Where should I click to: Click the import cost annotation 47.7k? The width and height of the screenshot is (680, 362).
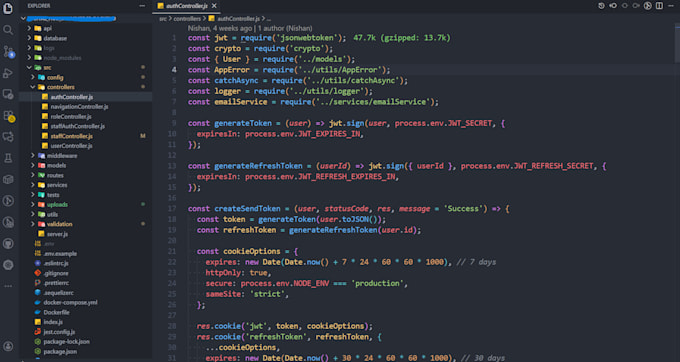[402, 38]
